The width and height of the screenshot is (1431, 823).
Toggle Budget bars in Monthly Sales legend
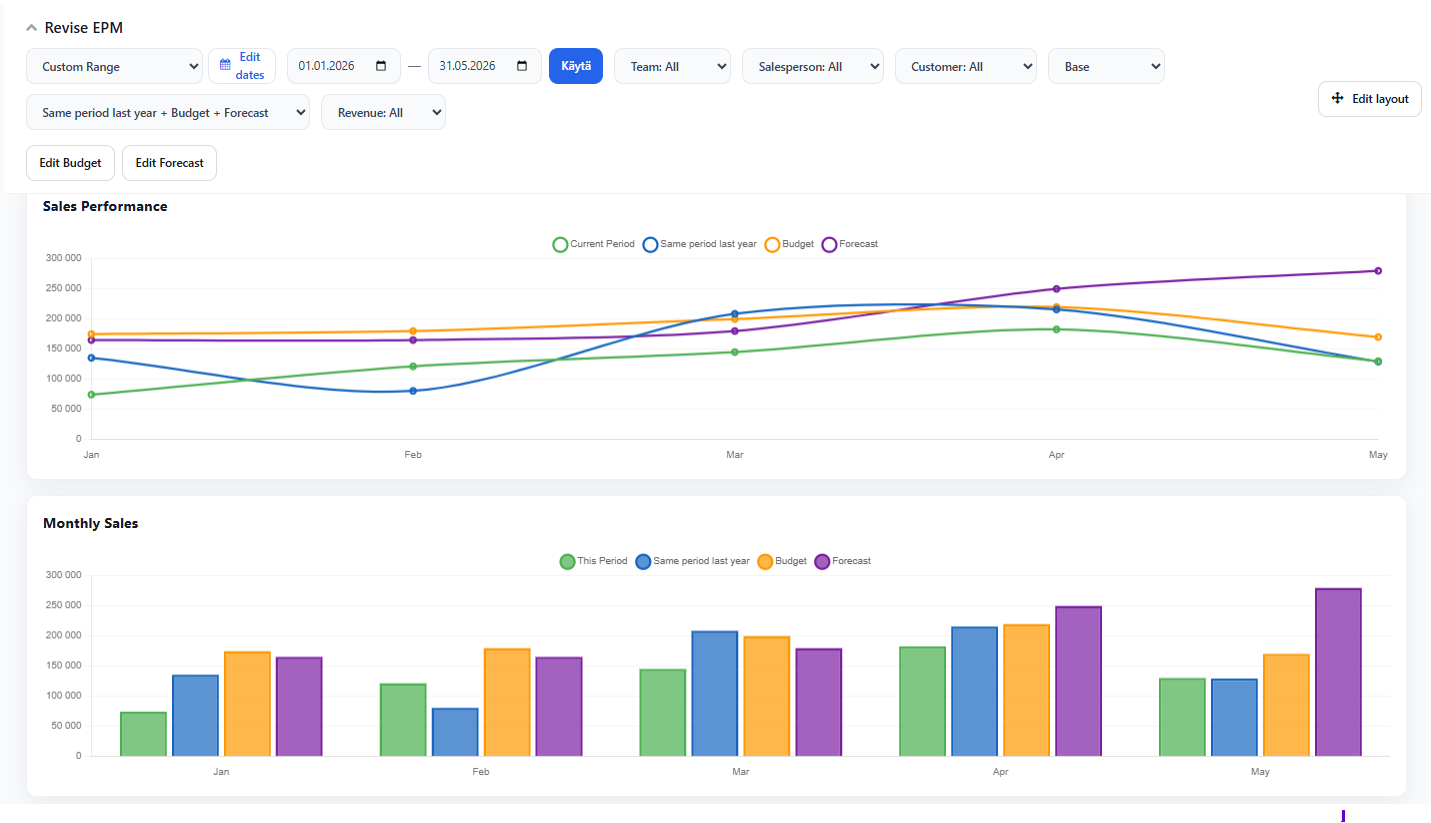click(x=782, y=561)
